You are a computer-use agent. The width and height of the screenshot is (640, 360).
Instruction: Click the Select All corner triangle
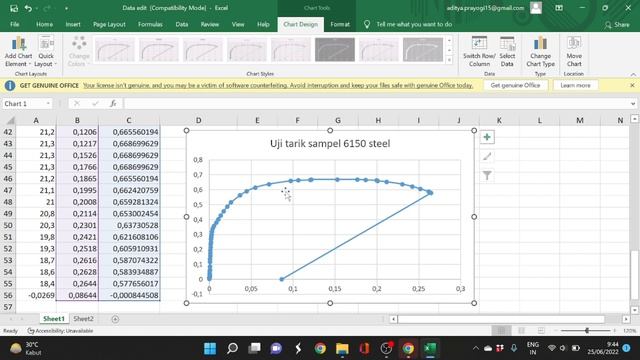coord(10,120)
